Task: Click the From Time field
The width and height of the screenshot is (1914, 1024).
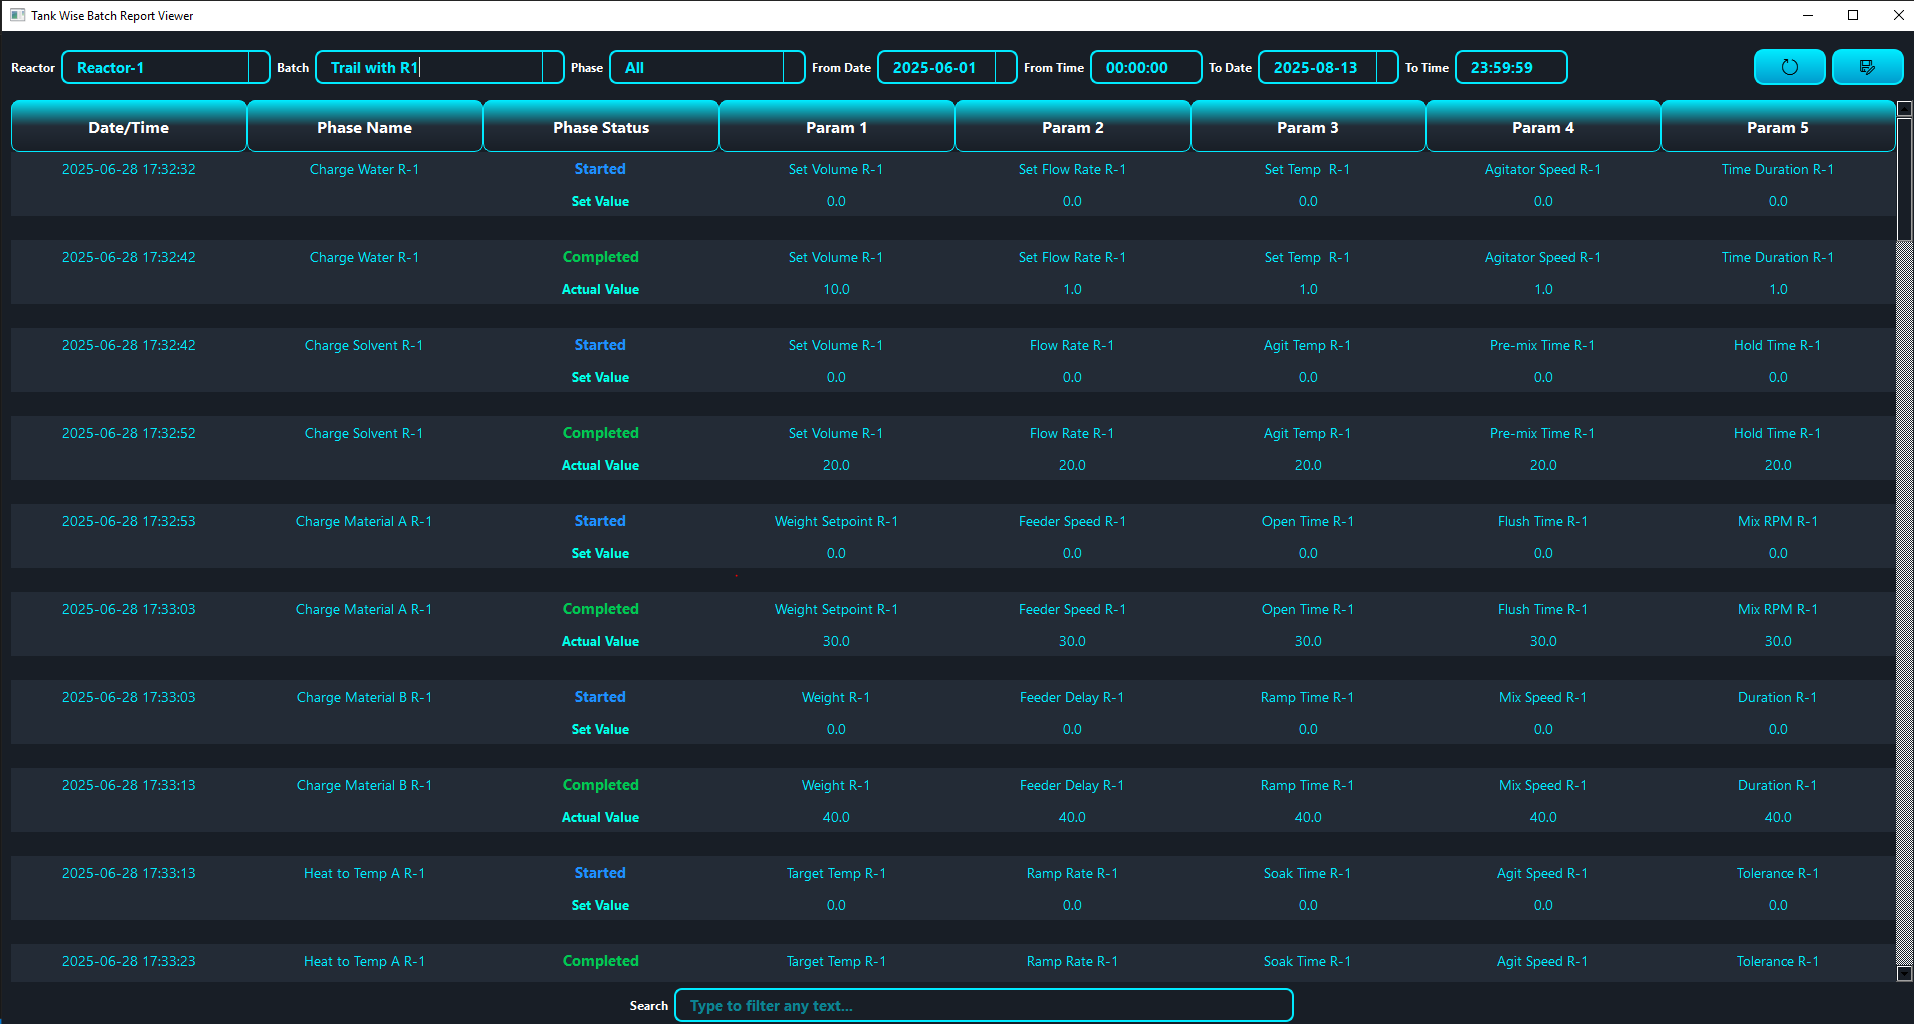Action: tap(1145, 67)
